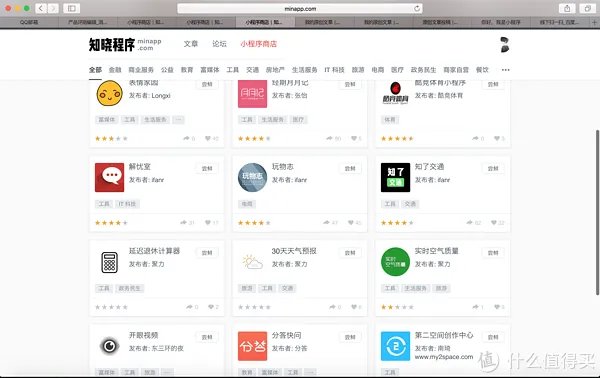The width and height of the screenshot is (600, 378).
Task: Select 交通 category filter
Action: point(252,70)
